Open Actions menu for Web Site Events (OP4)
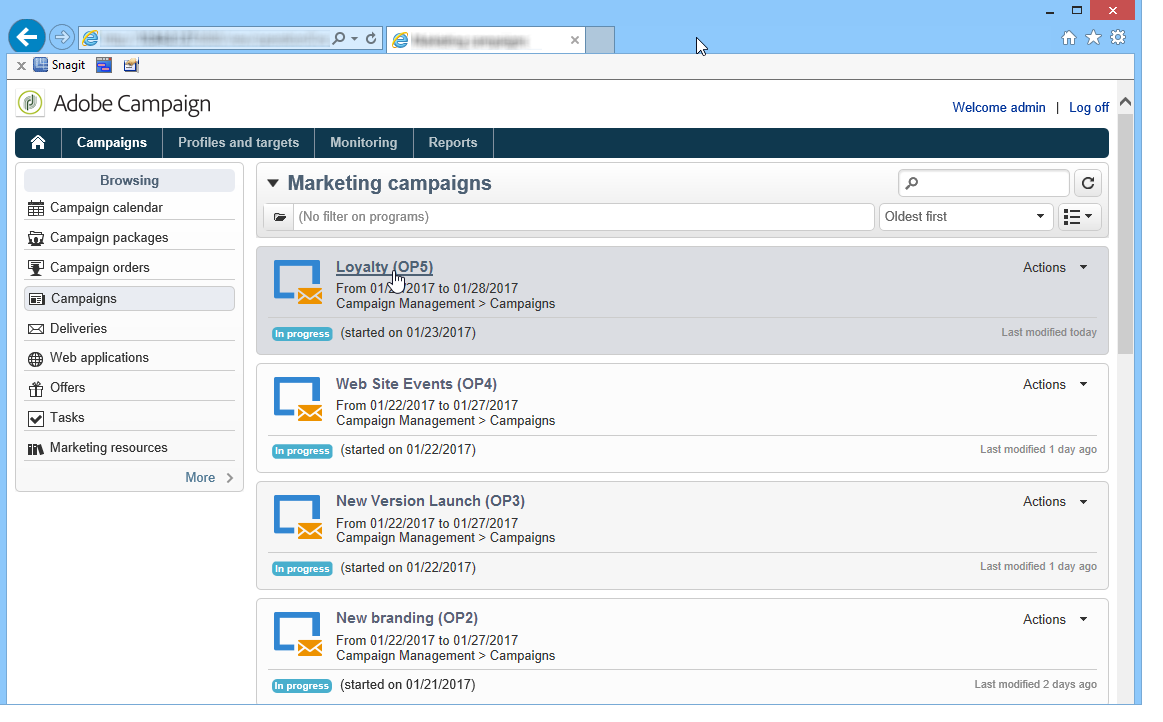Screen dimensions: 1163x722 [x=1055, y=384]
